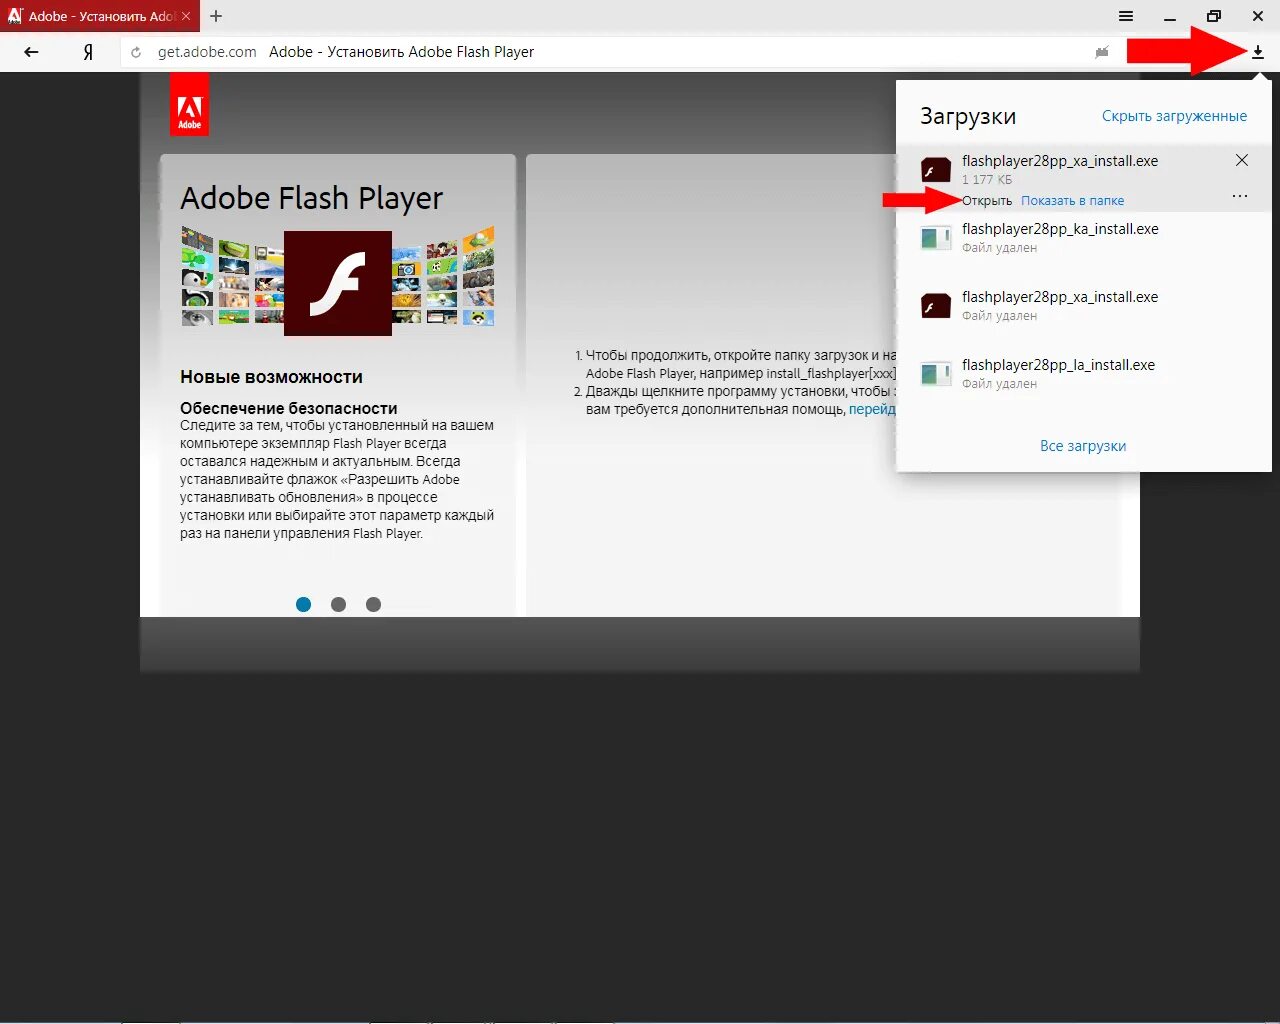Click deleted flashplayer28pp_xa_install.exe name
The width and height of the screenshot is (1280, 1024).
pos(1060,297)
